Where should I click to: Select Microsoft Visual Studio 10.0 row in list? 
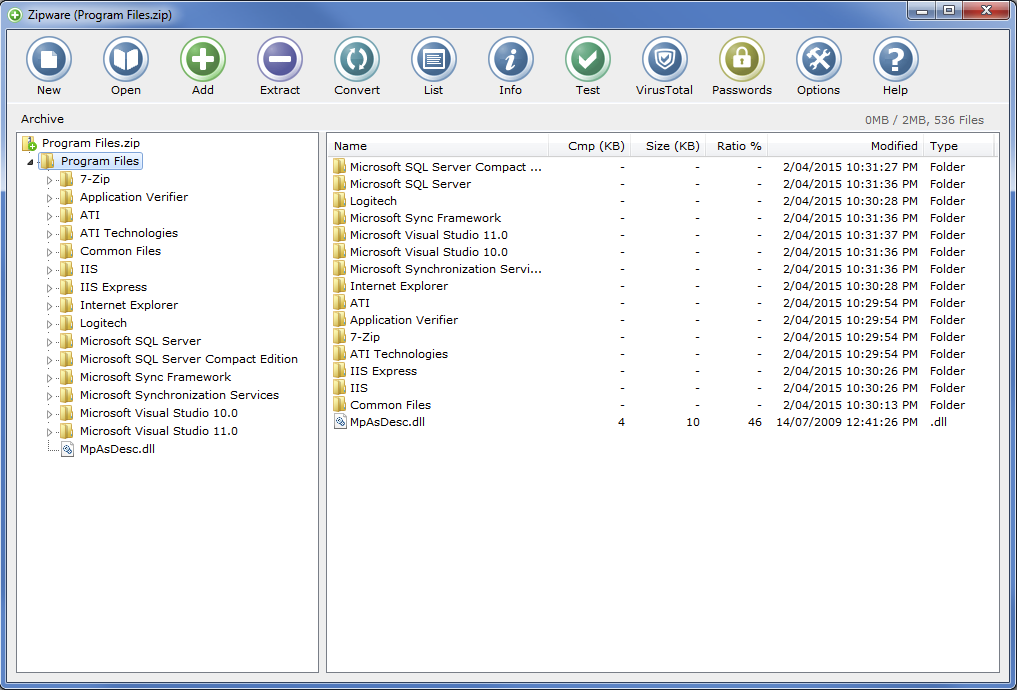(x=661, y=252)
